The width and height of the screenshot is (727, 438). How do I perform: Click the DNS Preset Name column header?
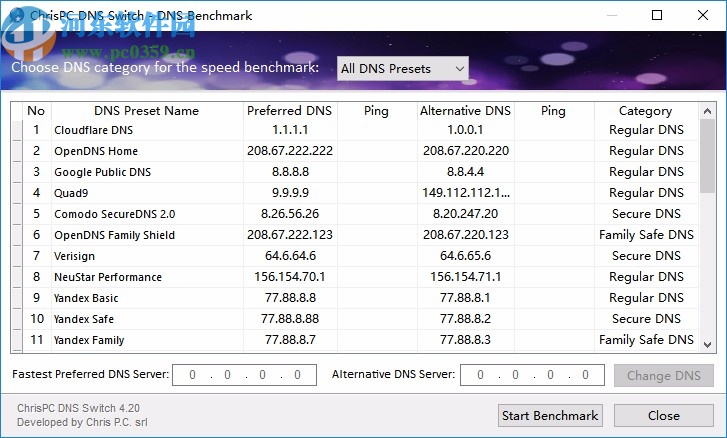click(x=147, y=111)
